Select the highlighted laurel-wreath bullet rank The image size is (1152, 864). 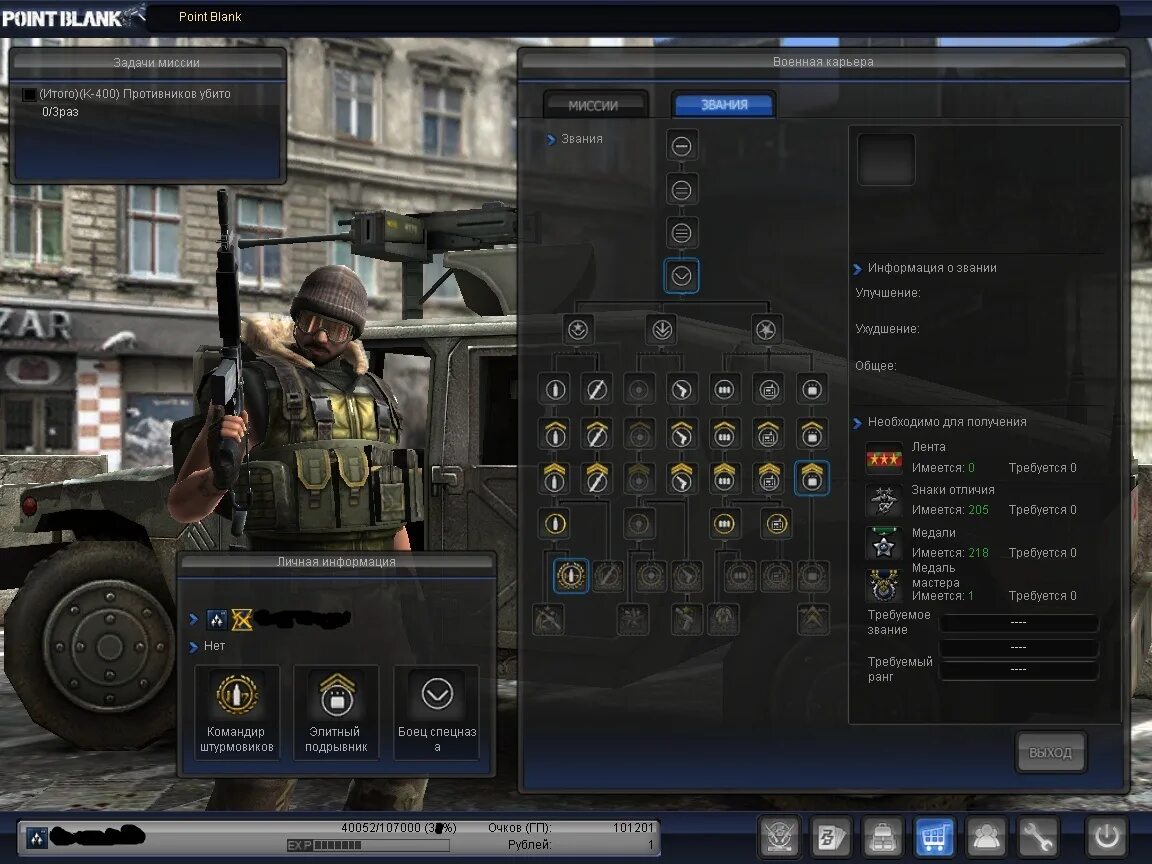tap(571, 575)
